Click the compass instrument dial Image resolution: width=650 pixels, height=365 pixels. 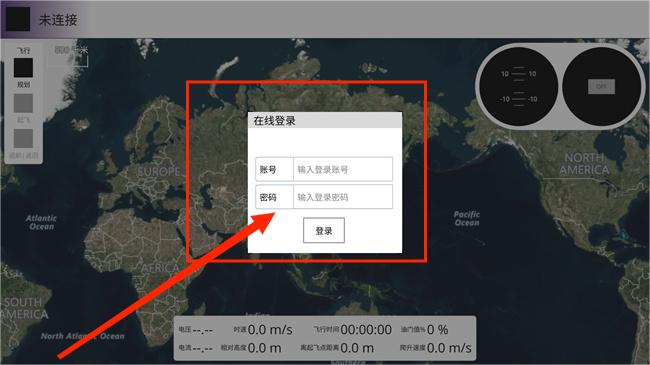pos(601,86)
